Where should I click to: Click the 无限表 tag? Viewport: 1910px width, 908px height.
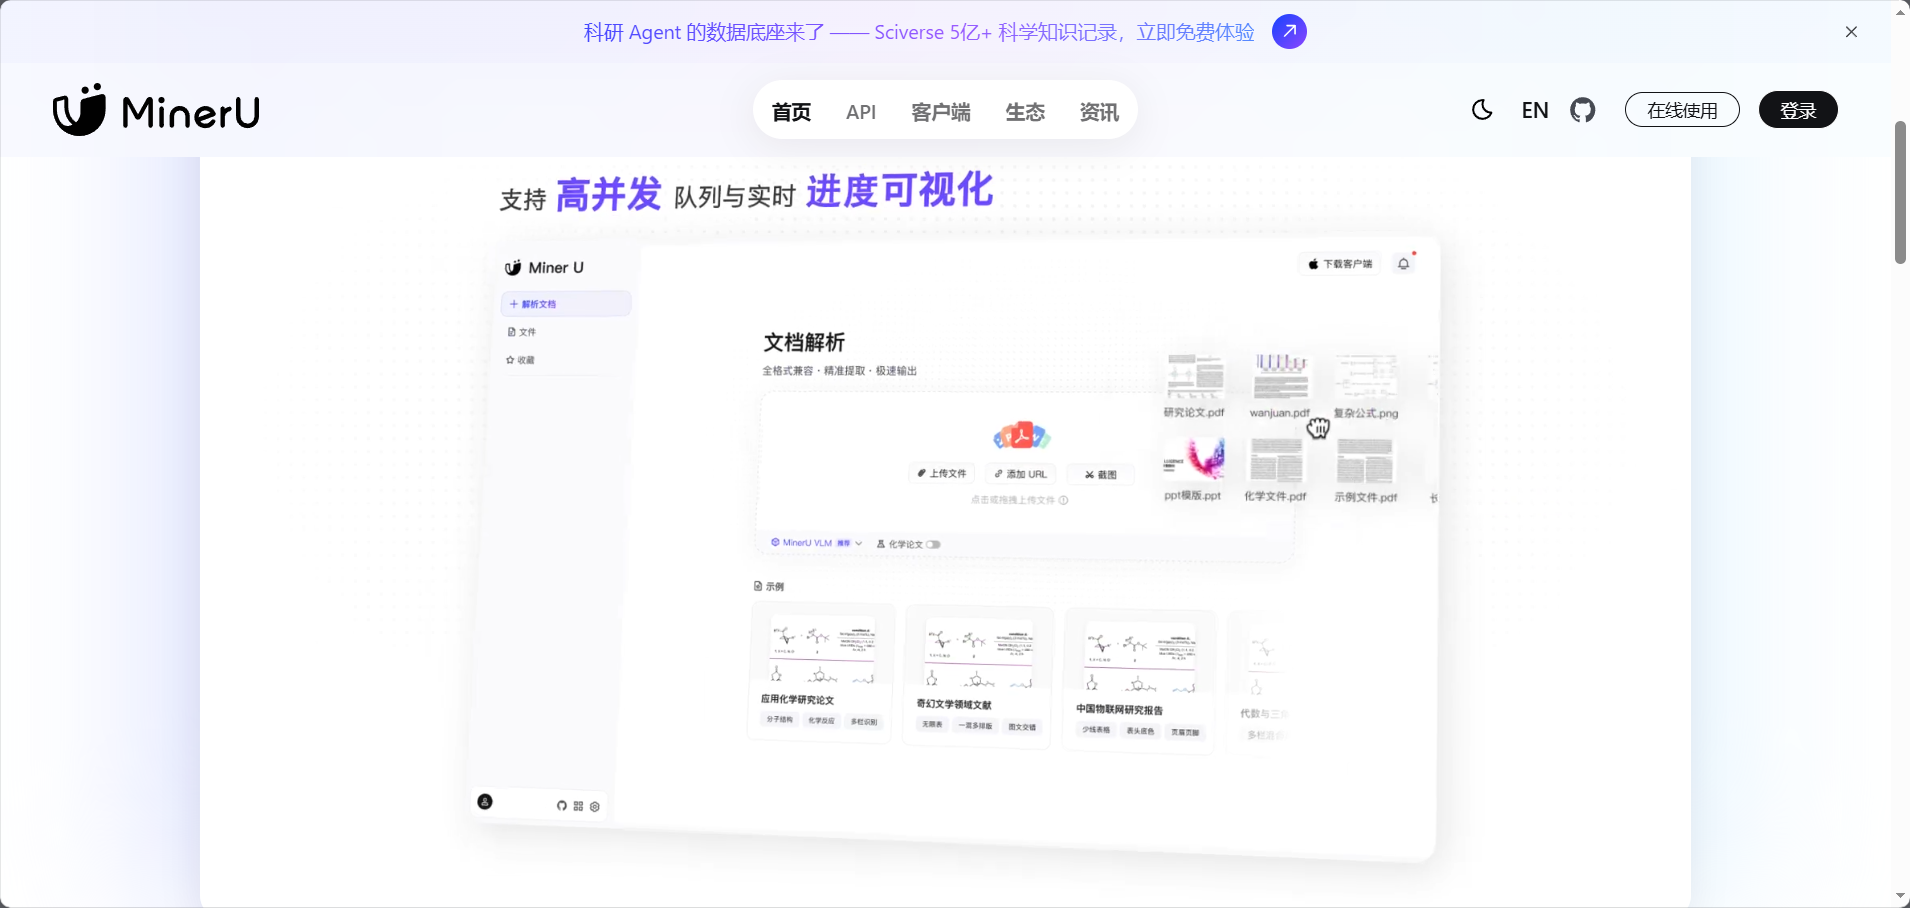pyautogui.click(x=932, y=724)
